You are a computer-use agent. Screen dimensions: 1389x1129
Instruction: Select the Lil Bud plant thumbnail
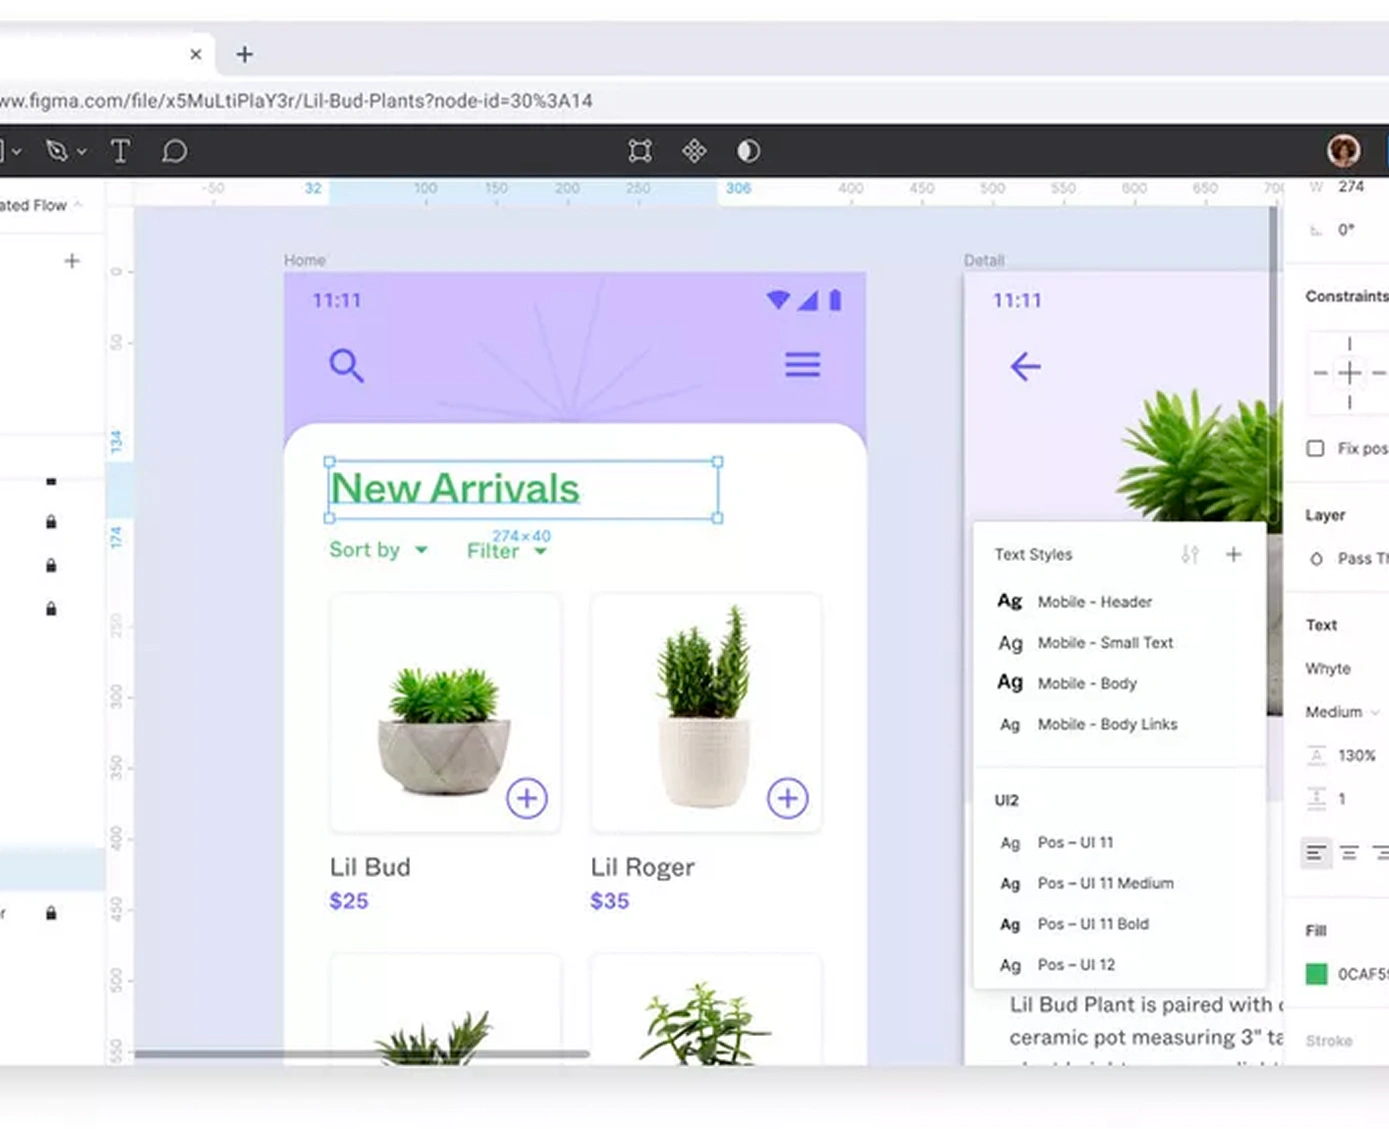tap(445, 714)
